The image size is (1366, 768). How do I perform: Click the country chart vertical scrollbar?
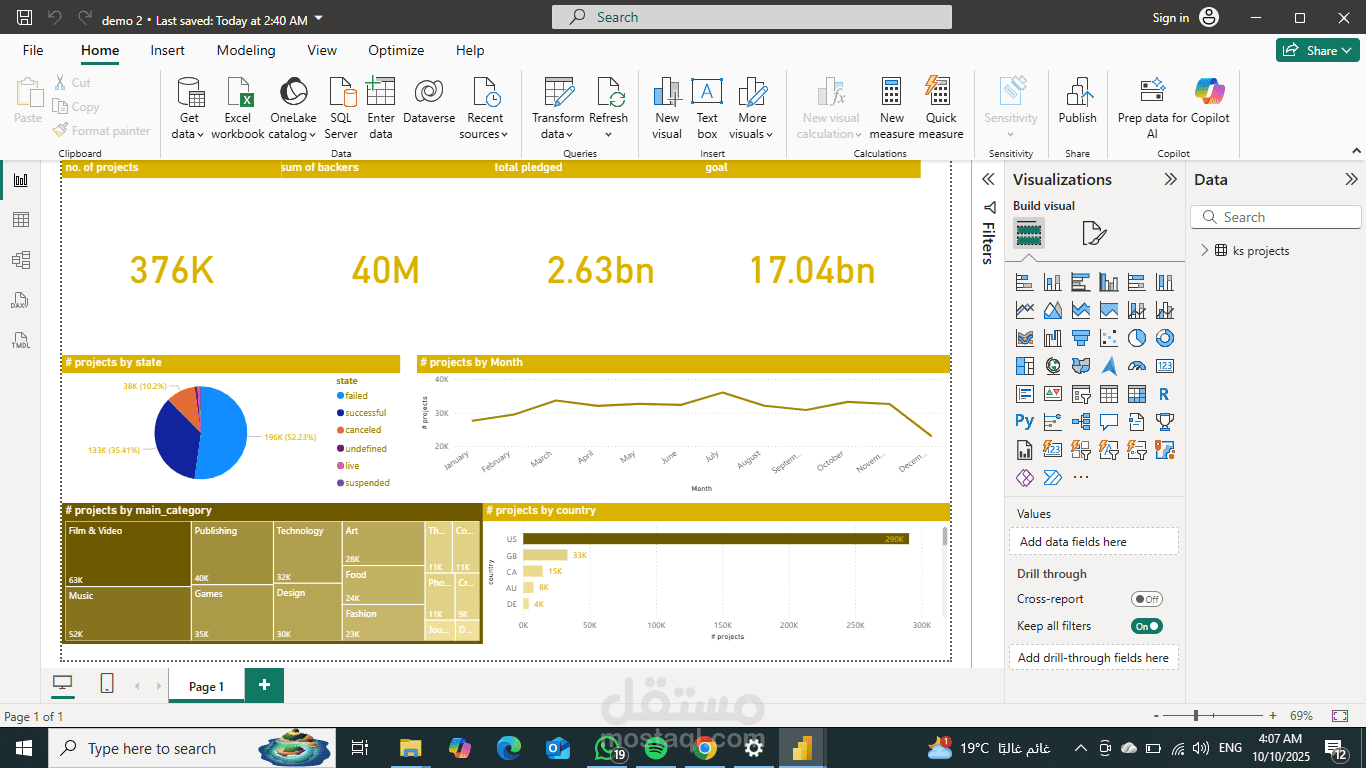click(x=945, y=536)
